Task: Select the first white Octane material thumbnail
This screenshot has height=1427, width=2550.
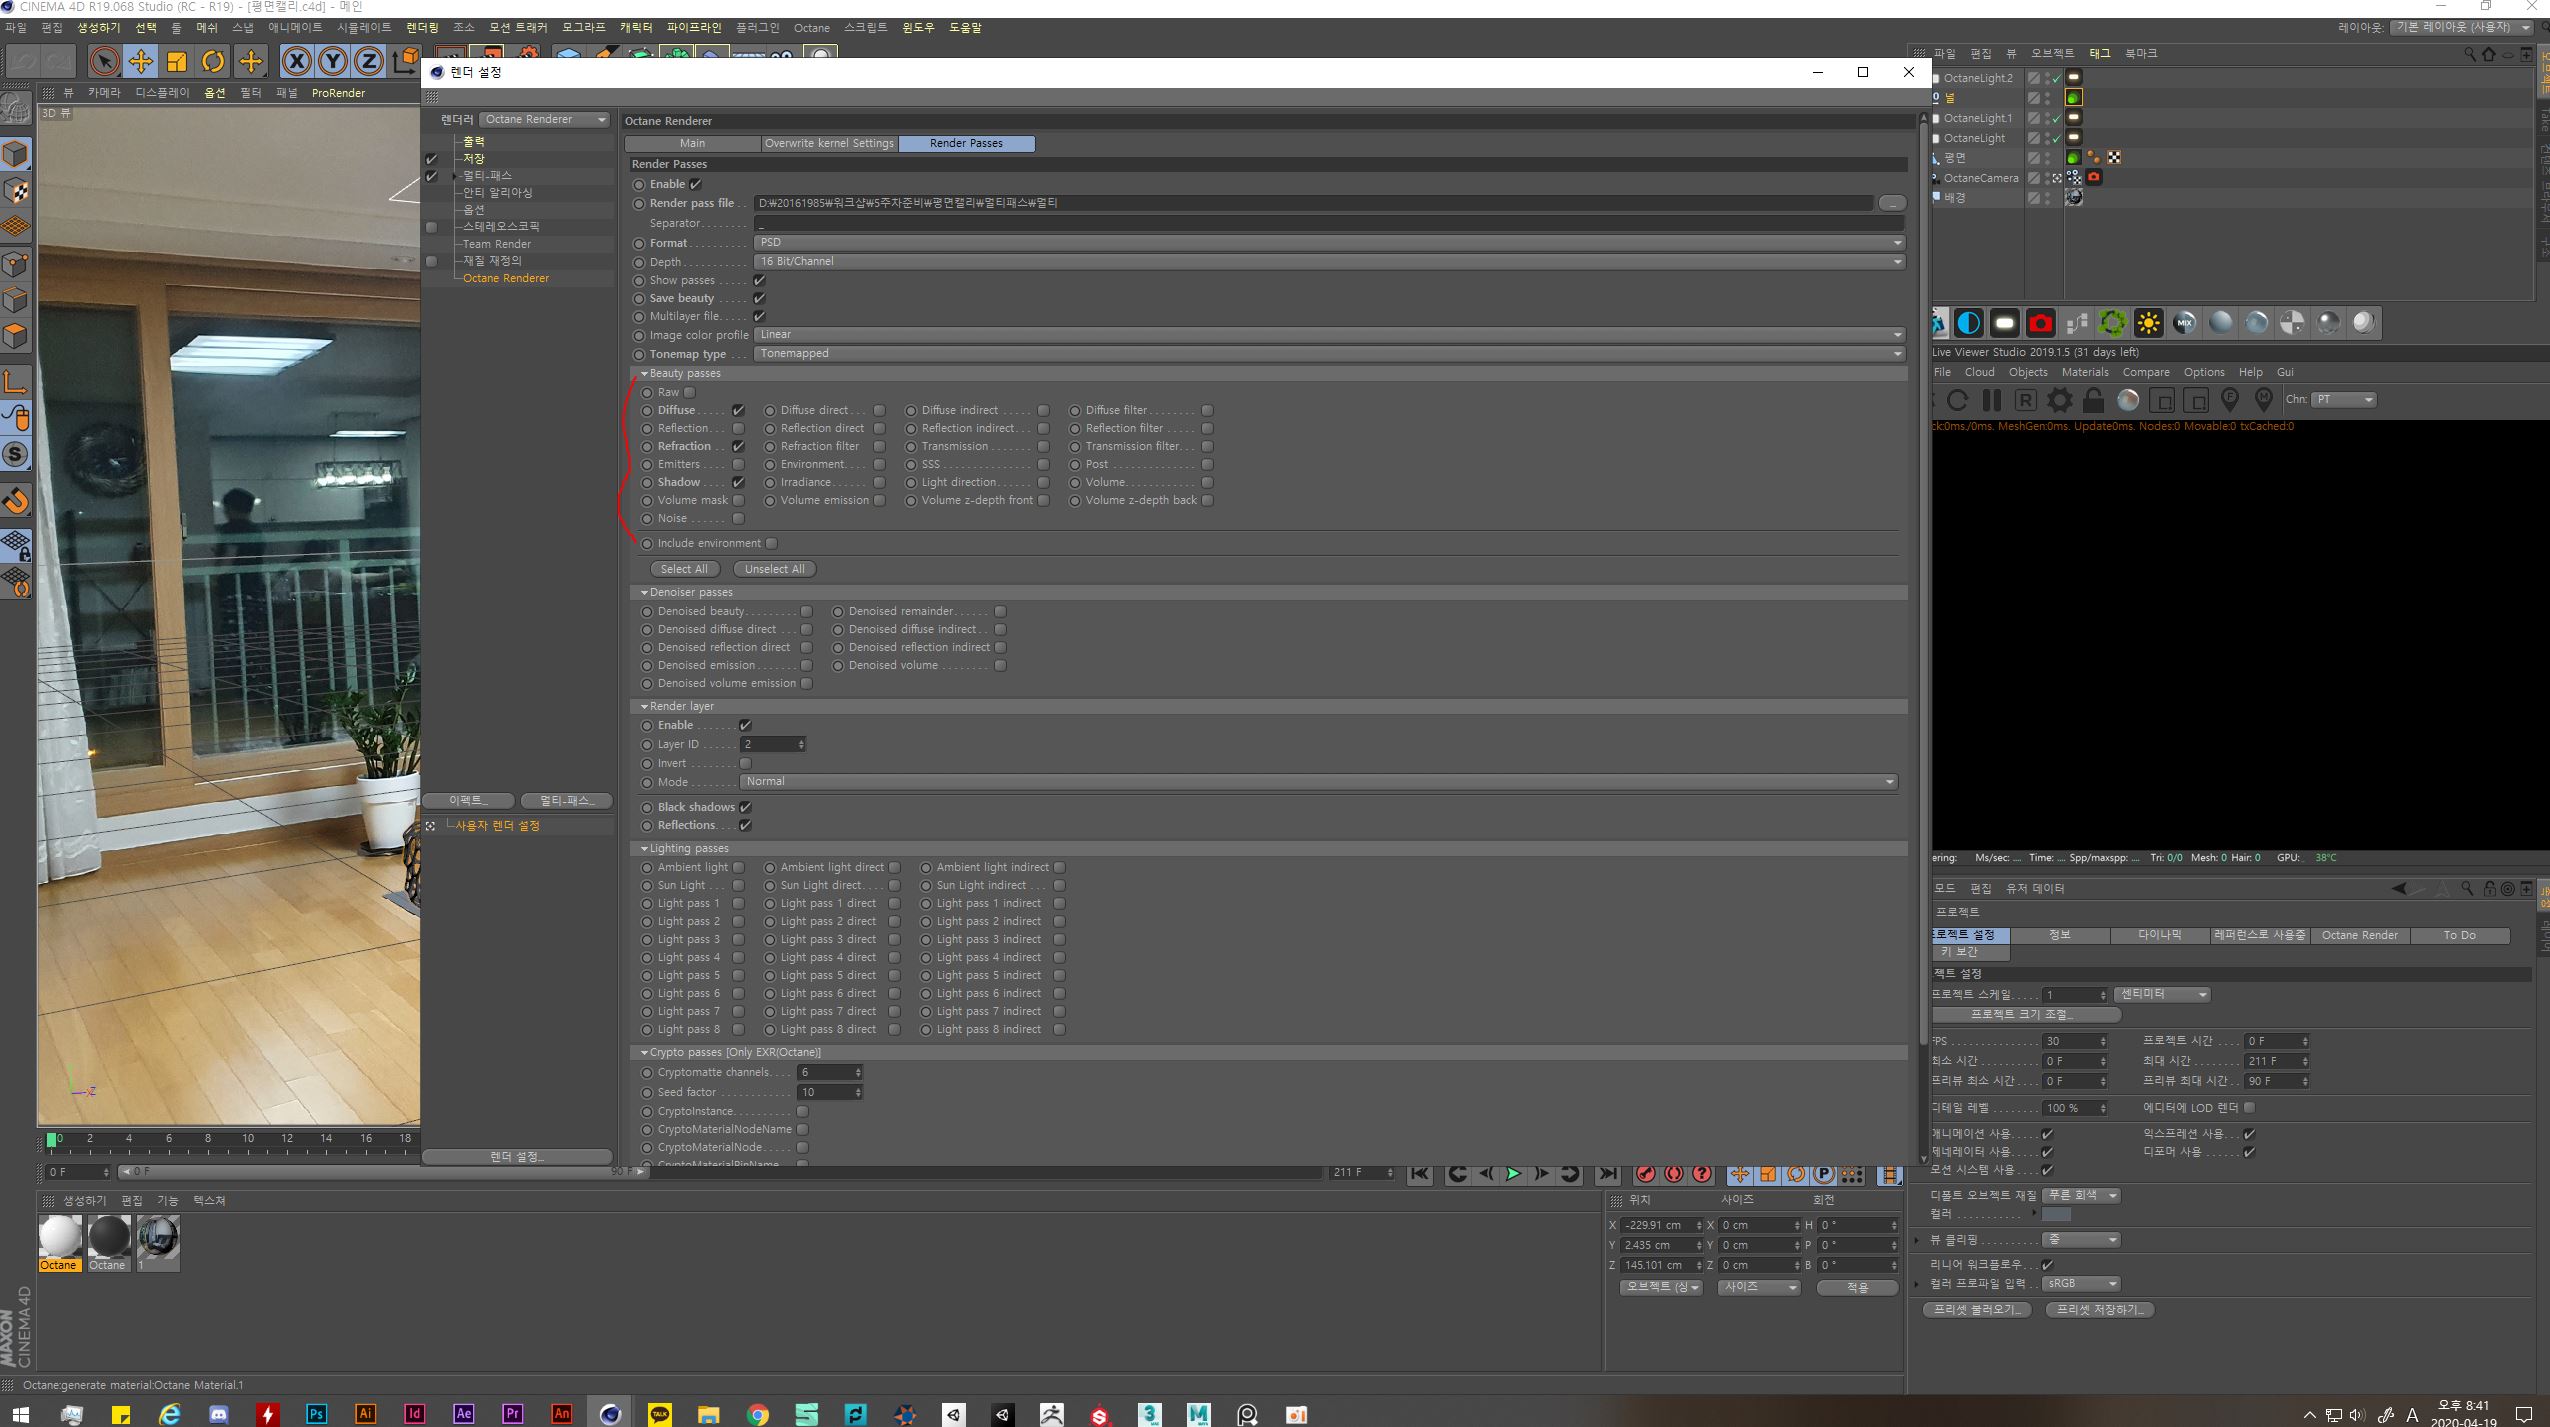Action: click(60, 1238)
